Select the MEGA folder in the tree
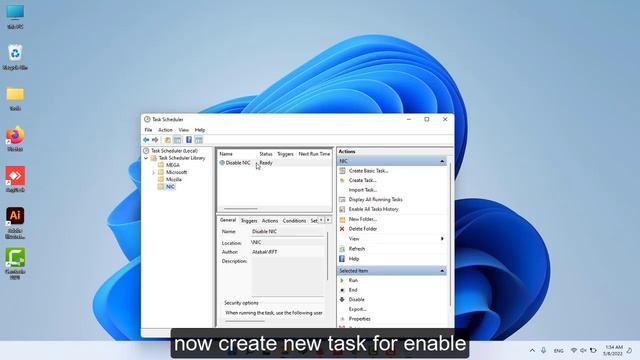The height and width of the screenshot is (360, 640). pyautogui.click(x=173, y=165)
